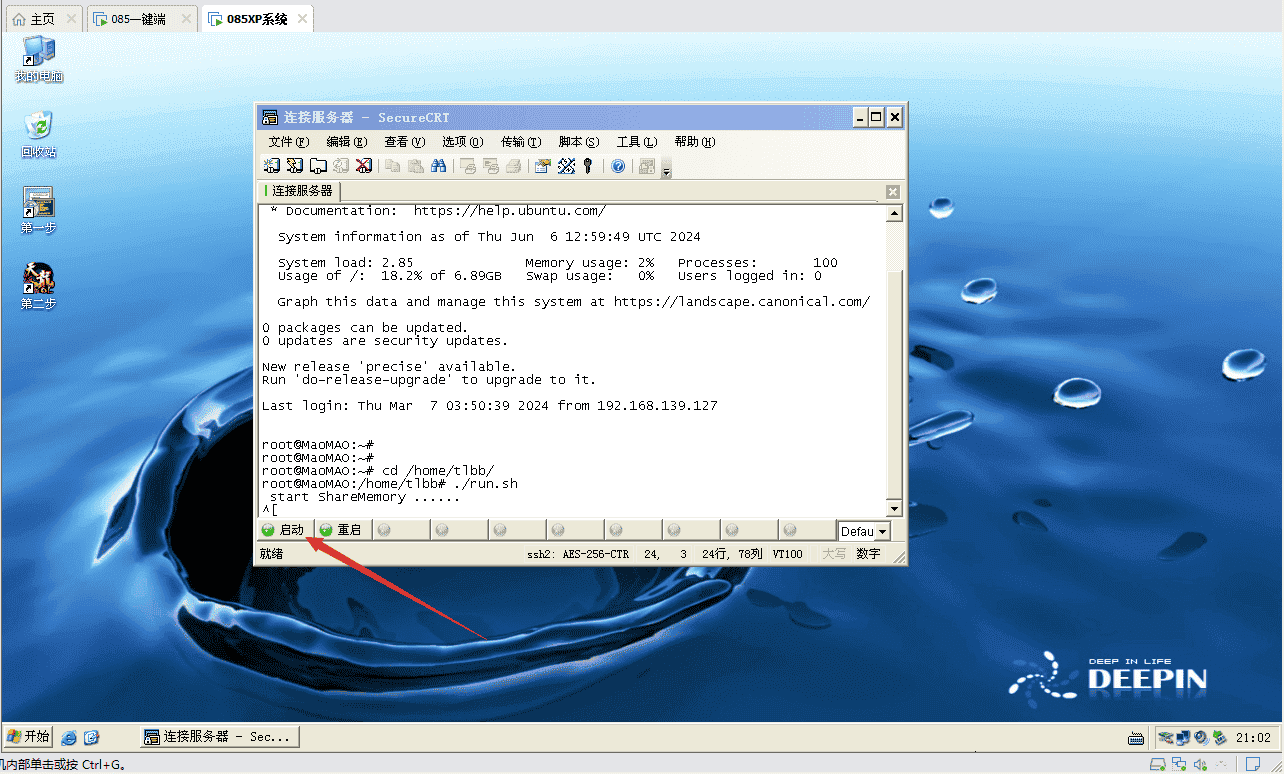Open the 文件 menu
This screenshot has height=774, width=1284.
(x=288, y=141)
